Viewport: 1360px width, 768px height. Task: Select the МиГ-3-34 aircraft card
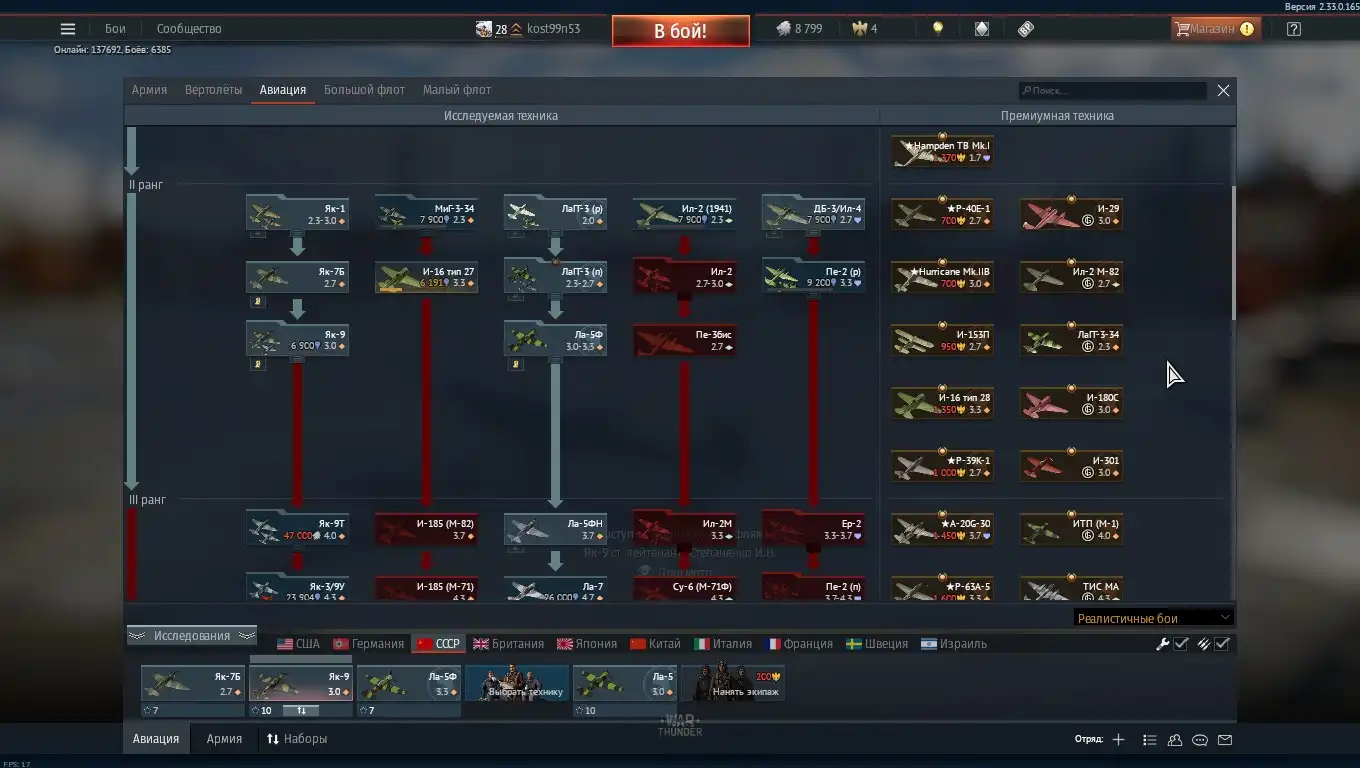pos(426,213)
